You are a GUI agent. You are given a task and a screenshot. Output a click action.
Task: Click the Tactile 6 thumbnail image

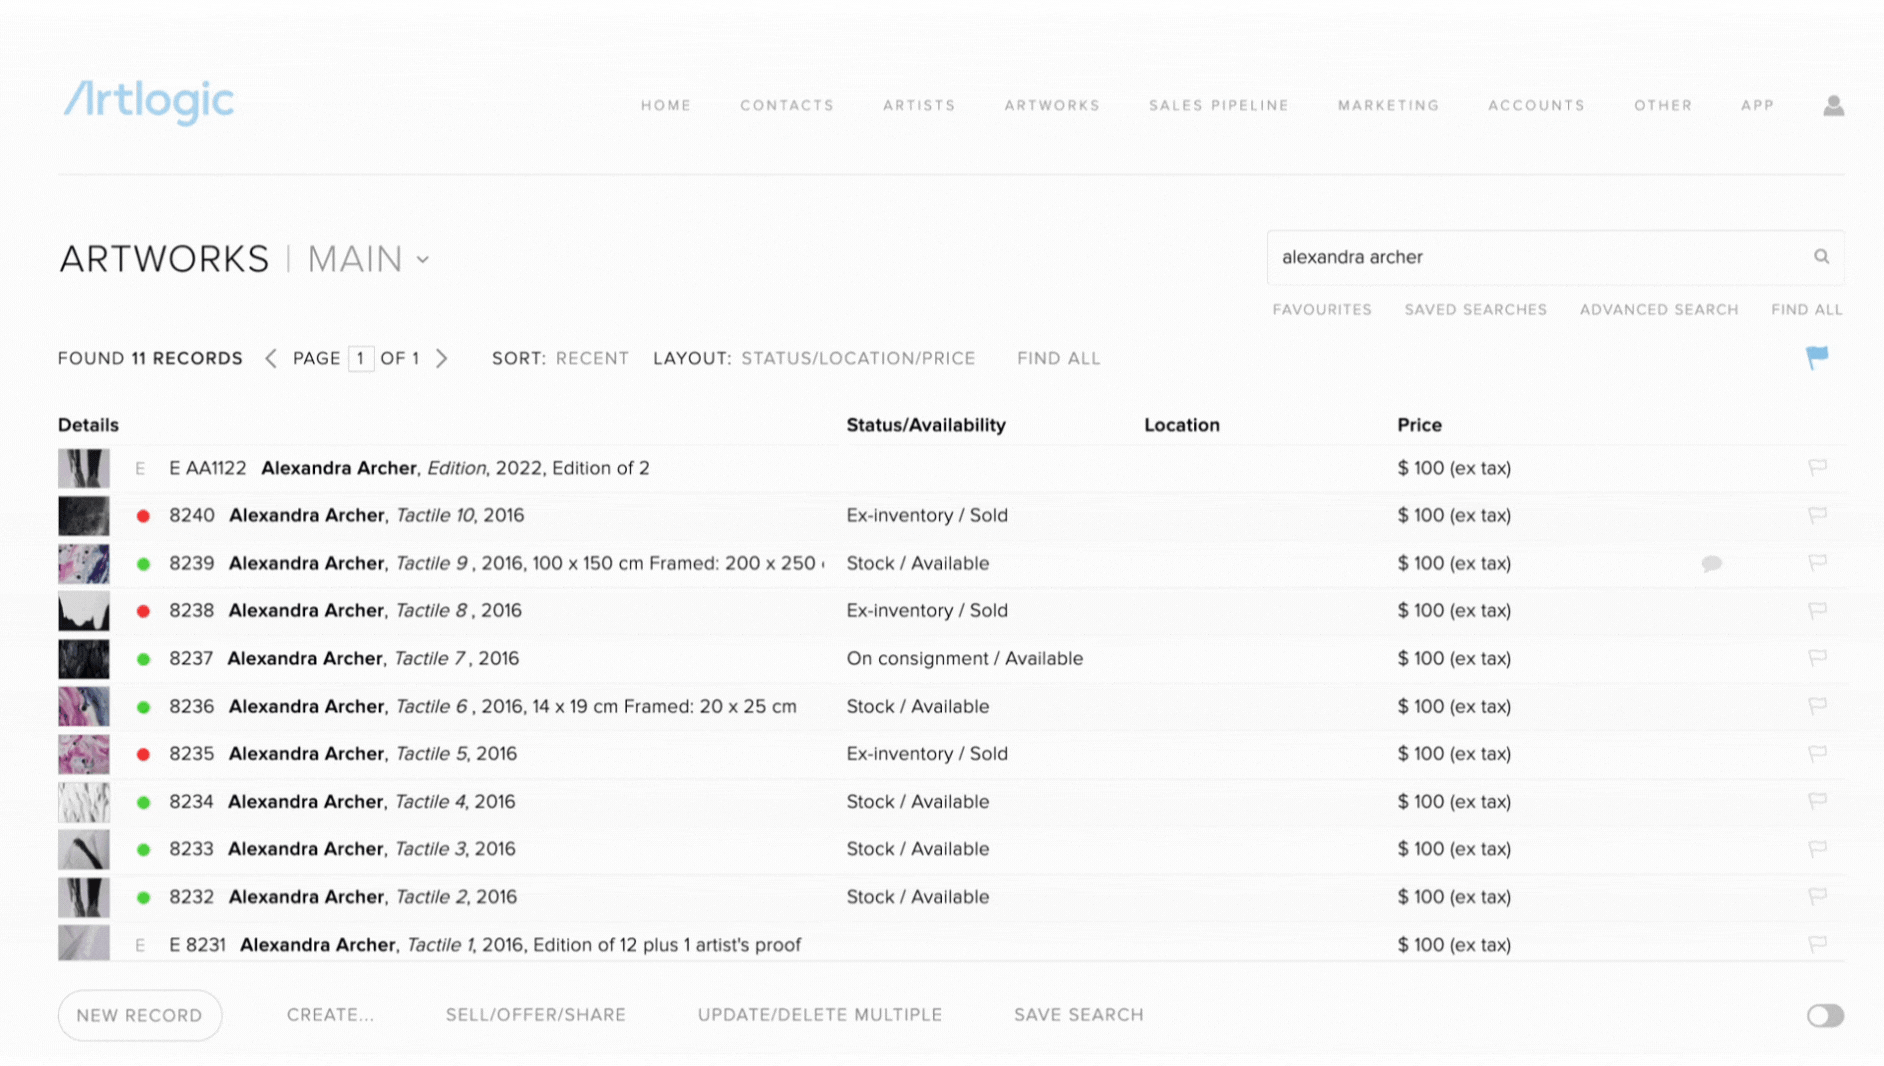[x=84, y=706]
